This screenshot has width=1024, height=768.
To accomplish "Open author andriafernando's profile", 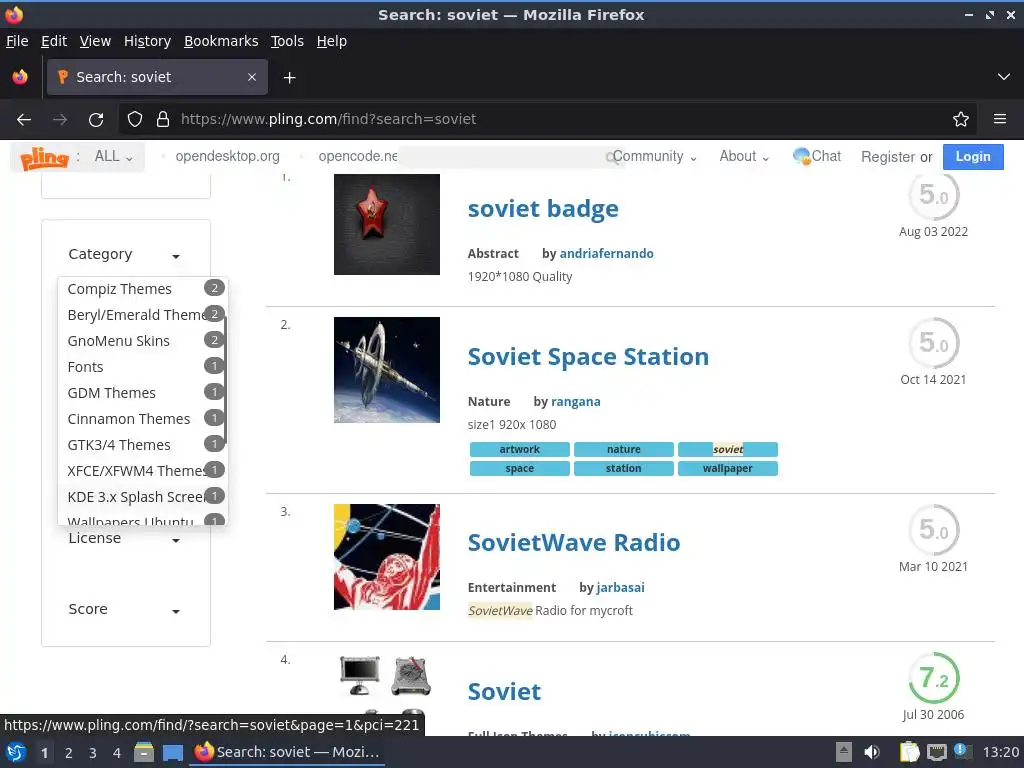I will pyautogui.click(x=606, y=253).
